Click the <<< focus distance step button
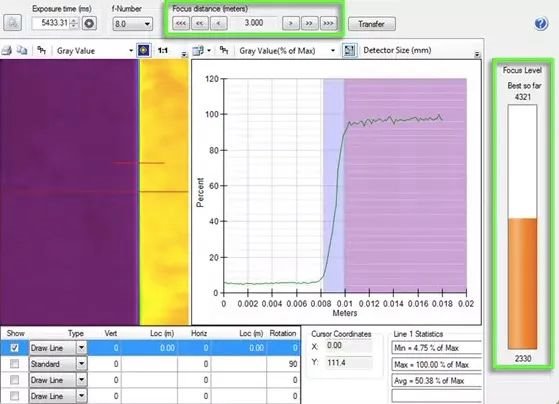 pos(181,24)
